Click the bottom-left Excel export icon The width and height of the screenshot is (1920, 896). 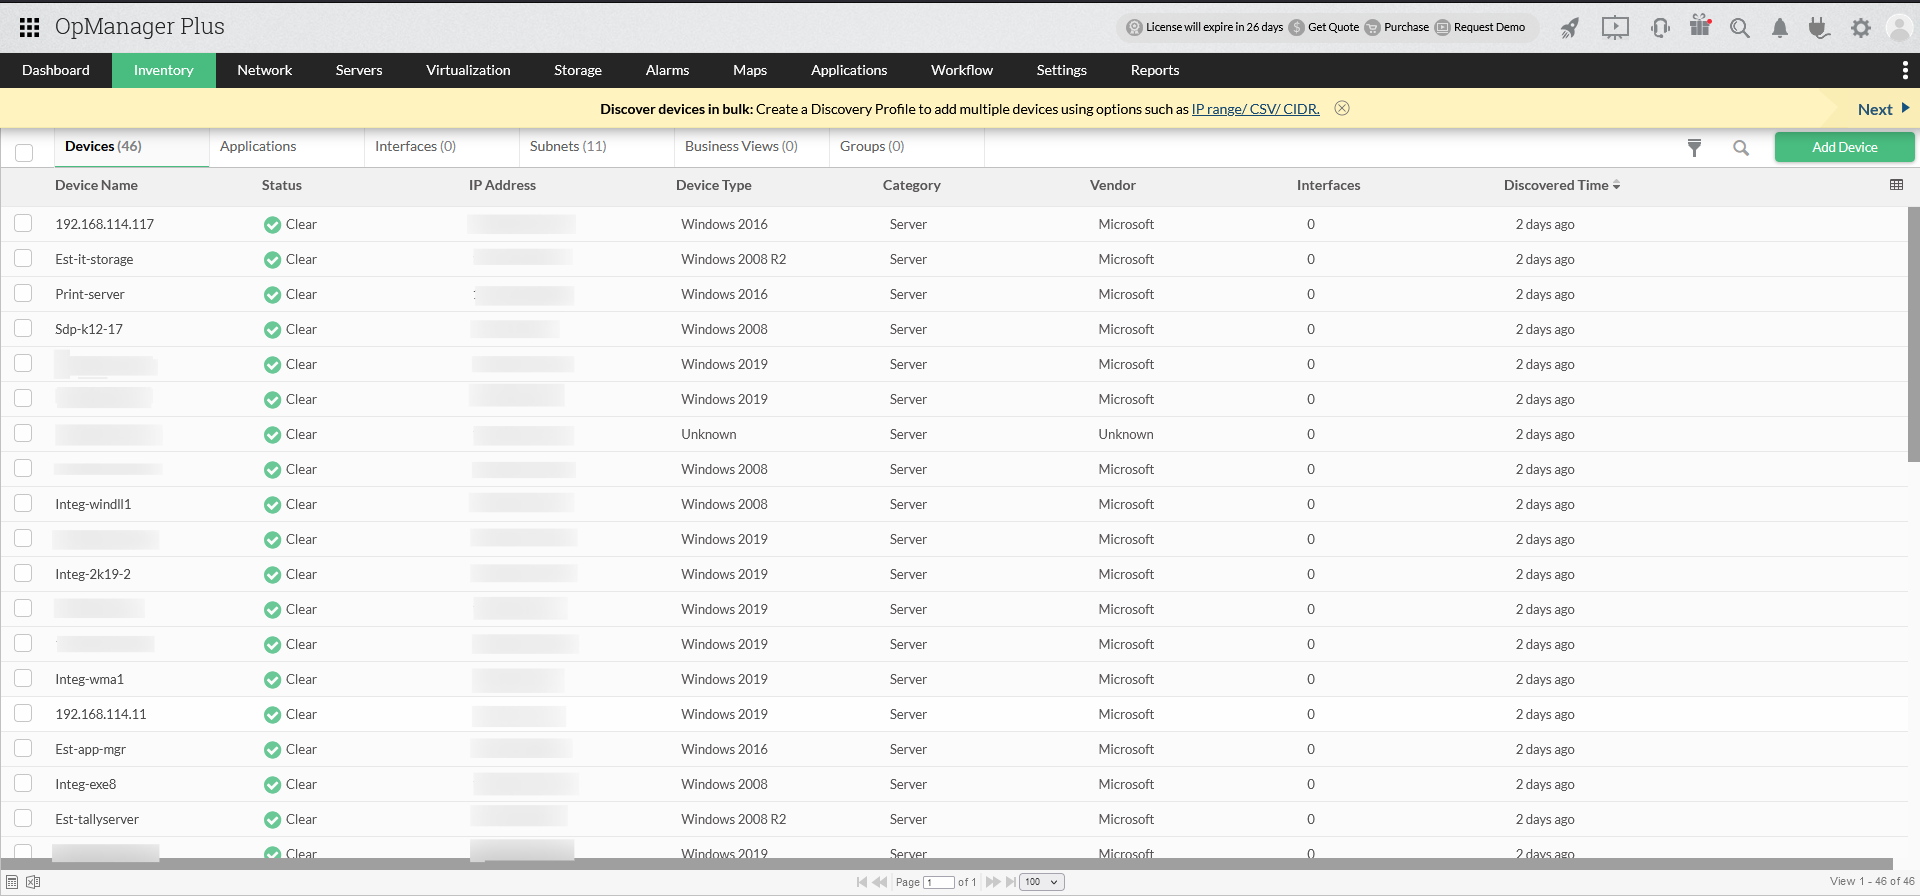(33, 882)
